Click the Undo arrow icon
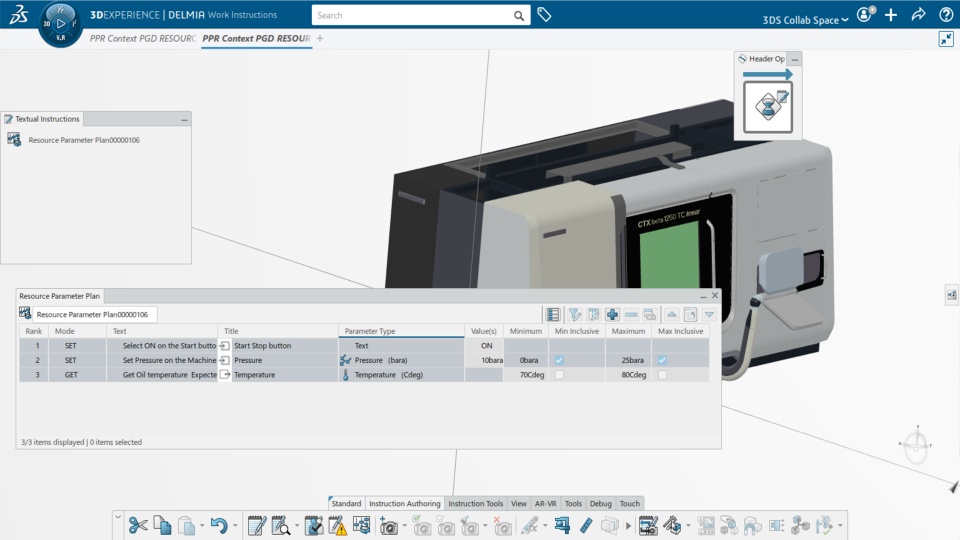The width and height of the screenshot is (960, 540). [218, 525]
